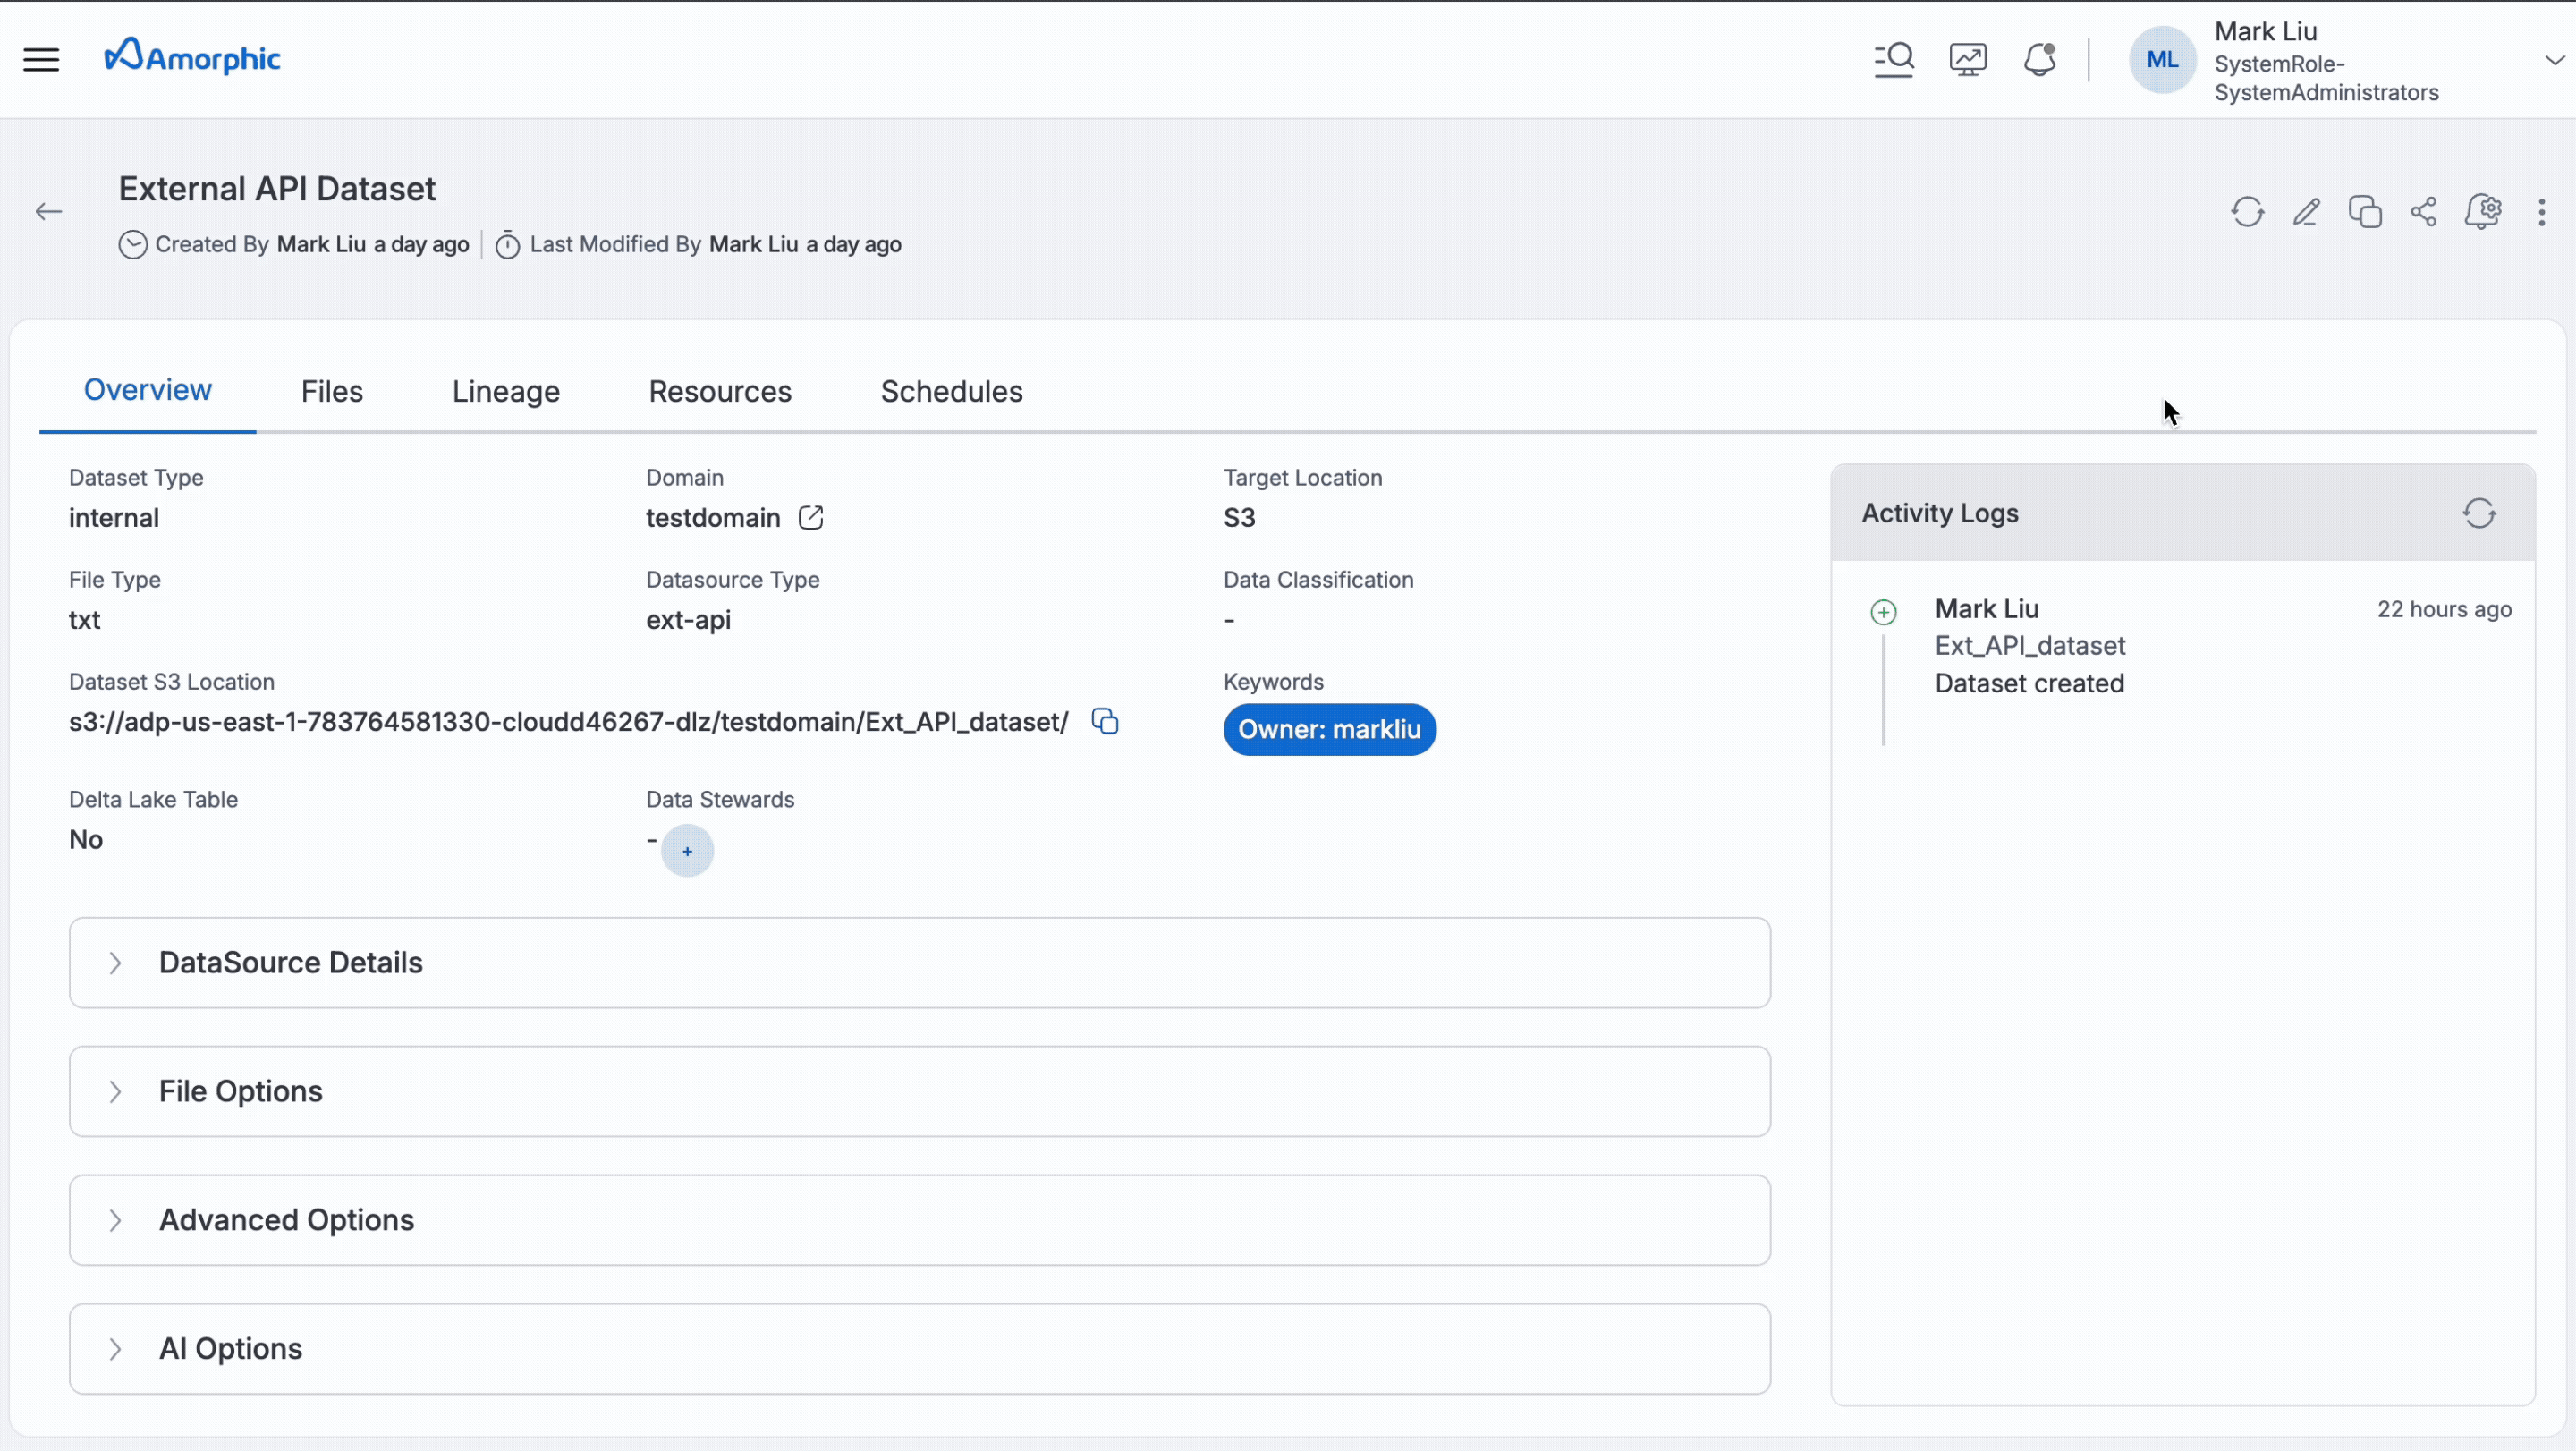Screen dimensions: 2576x1451
Task: Select the edit pencil icon in the header
Action: (x=2306, y=211)
